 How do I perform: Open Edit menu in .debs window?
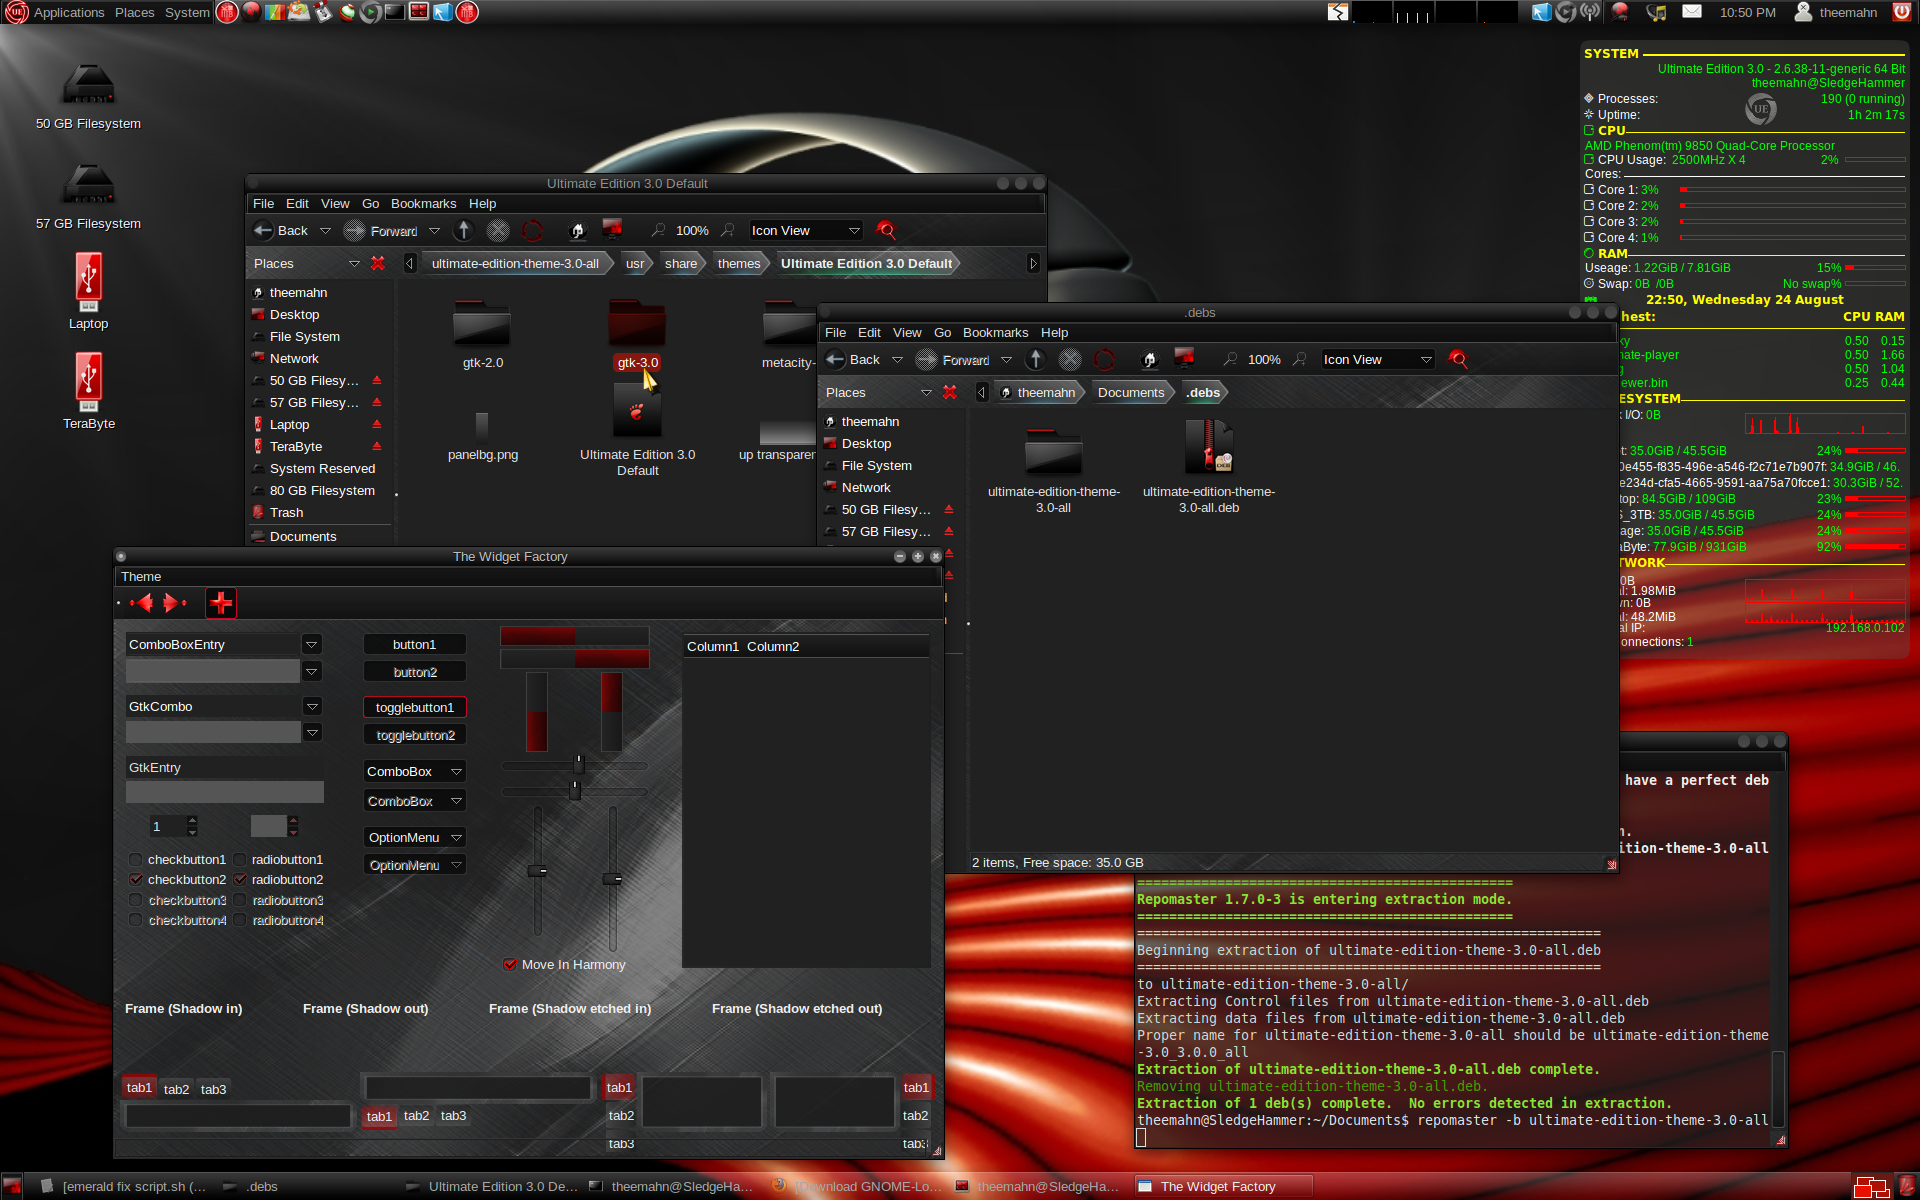point(869,332)
